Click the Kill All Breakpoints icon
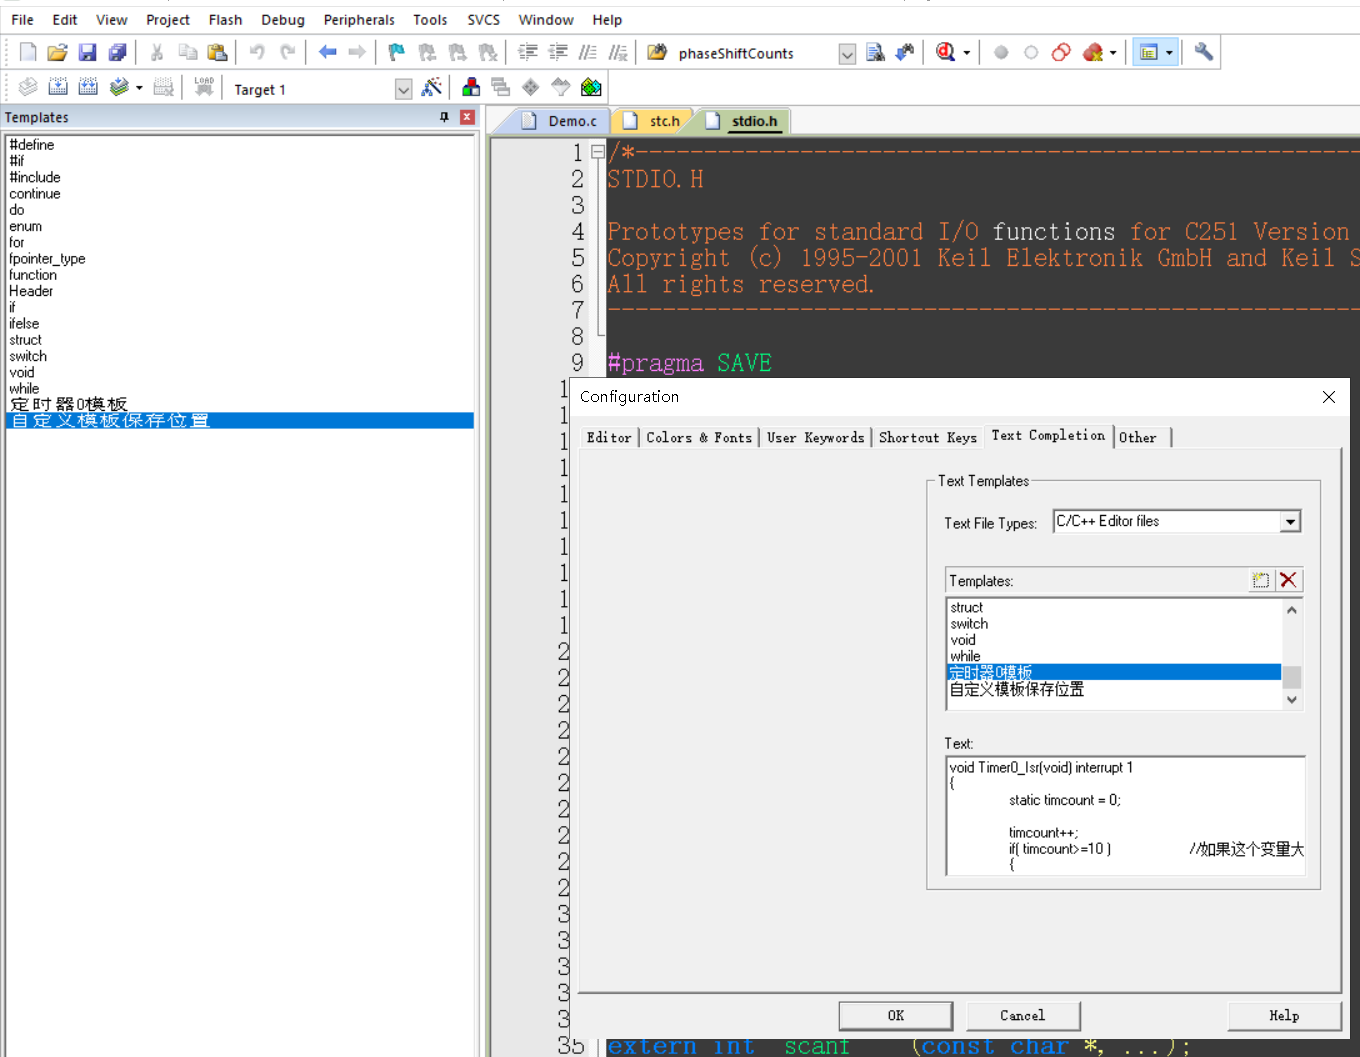This screenshot has height=1057, width=1360. tap(1093, 52)
